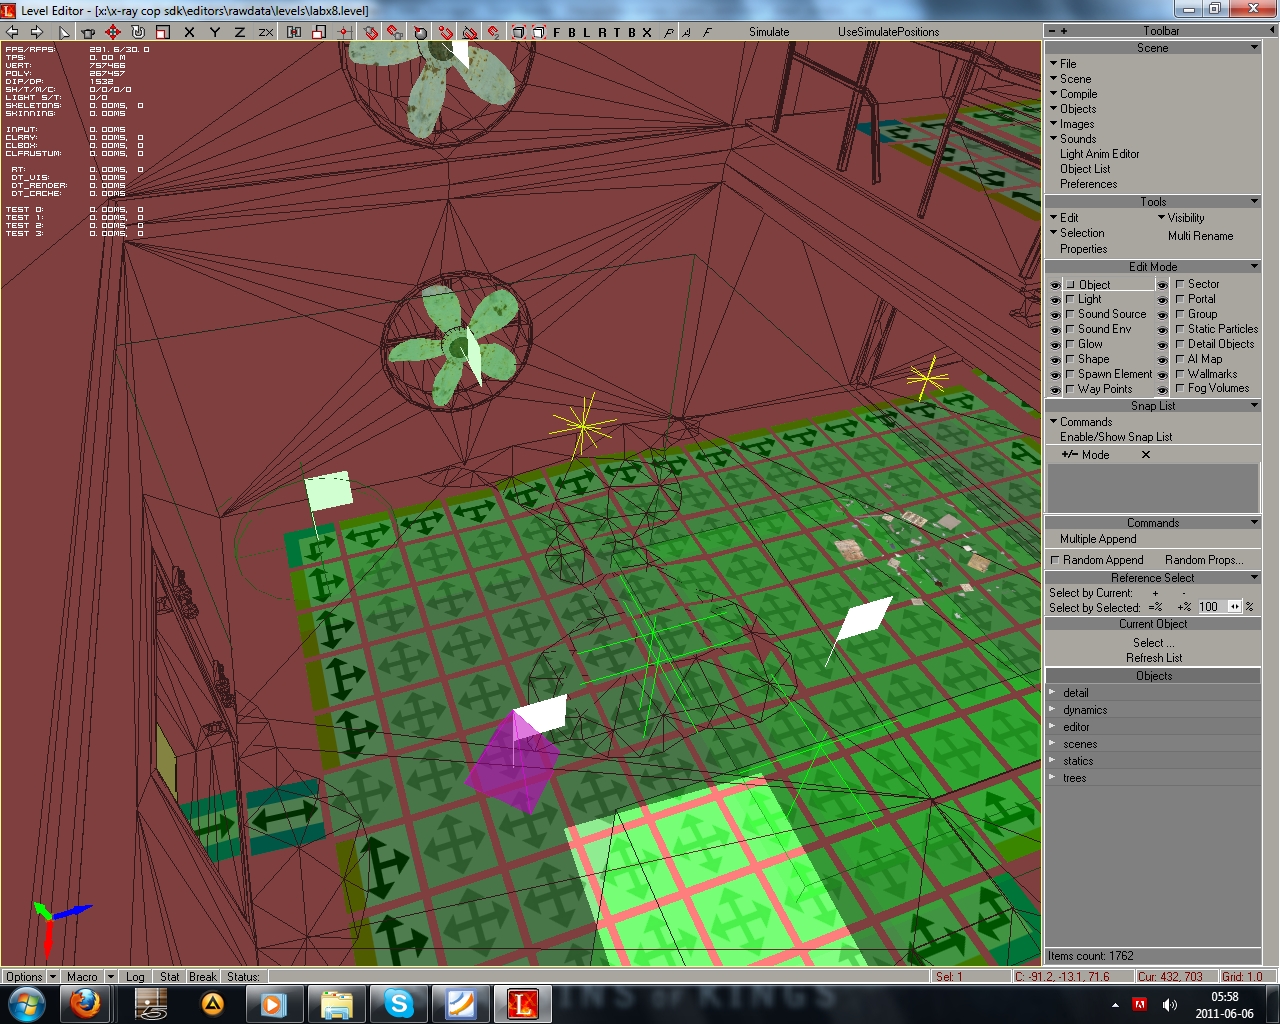Tick the Random Append checkbox
Viewport: 1280px width, 1024px height.
1054,560
